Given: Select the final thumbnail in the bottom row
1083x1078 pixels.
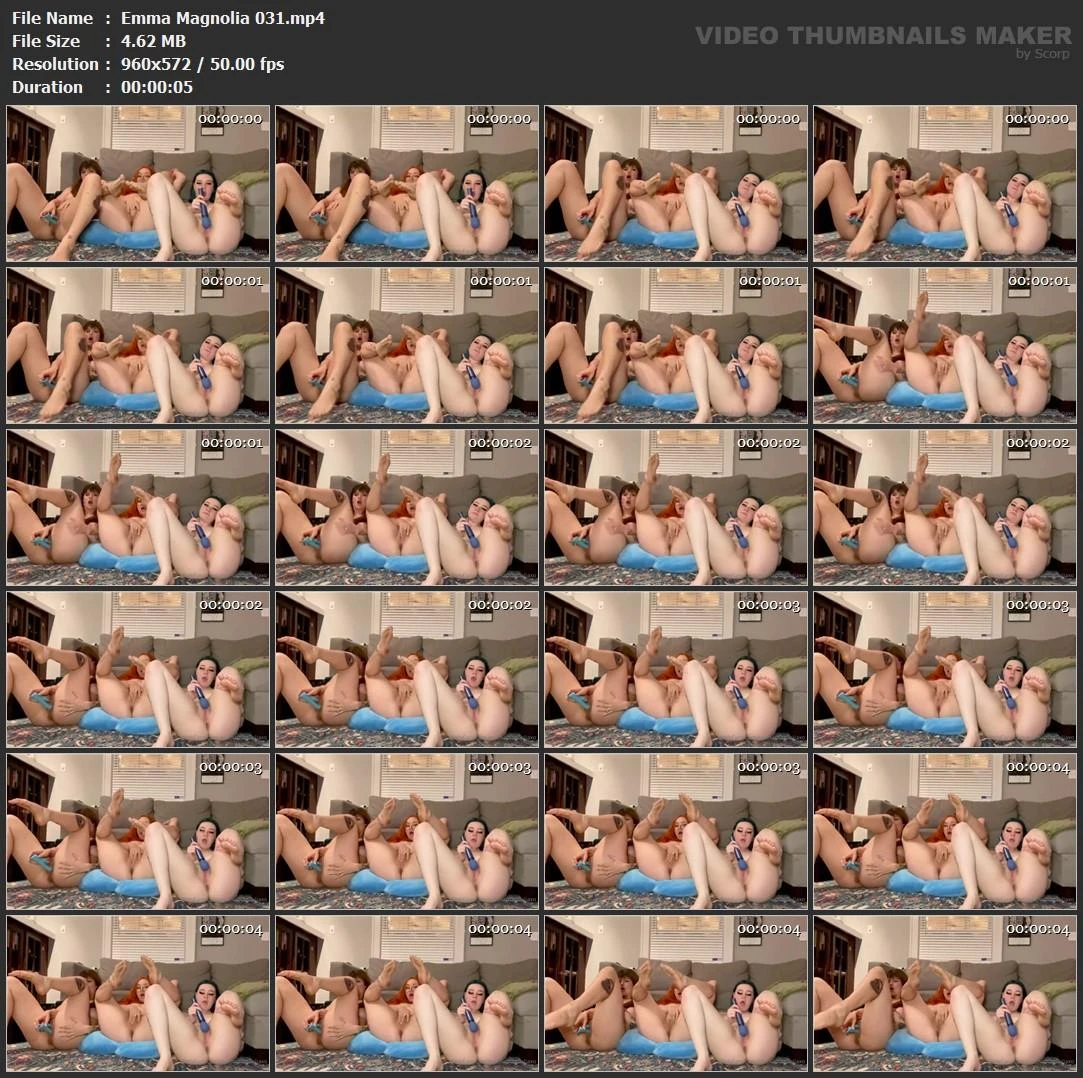Looking at the screenshot, I should pyautogui.click(x=944, y=993).
